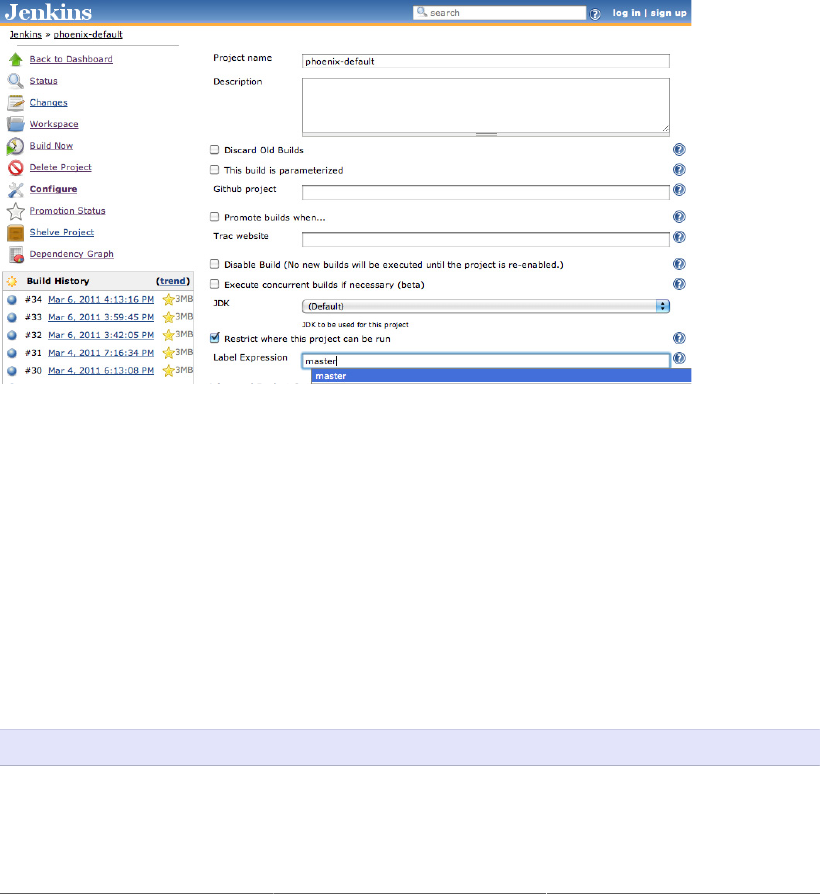Click the Jenkins logo header

click(x=48, y=13)
